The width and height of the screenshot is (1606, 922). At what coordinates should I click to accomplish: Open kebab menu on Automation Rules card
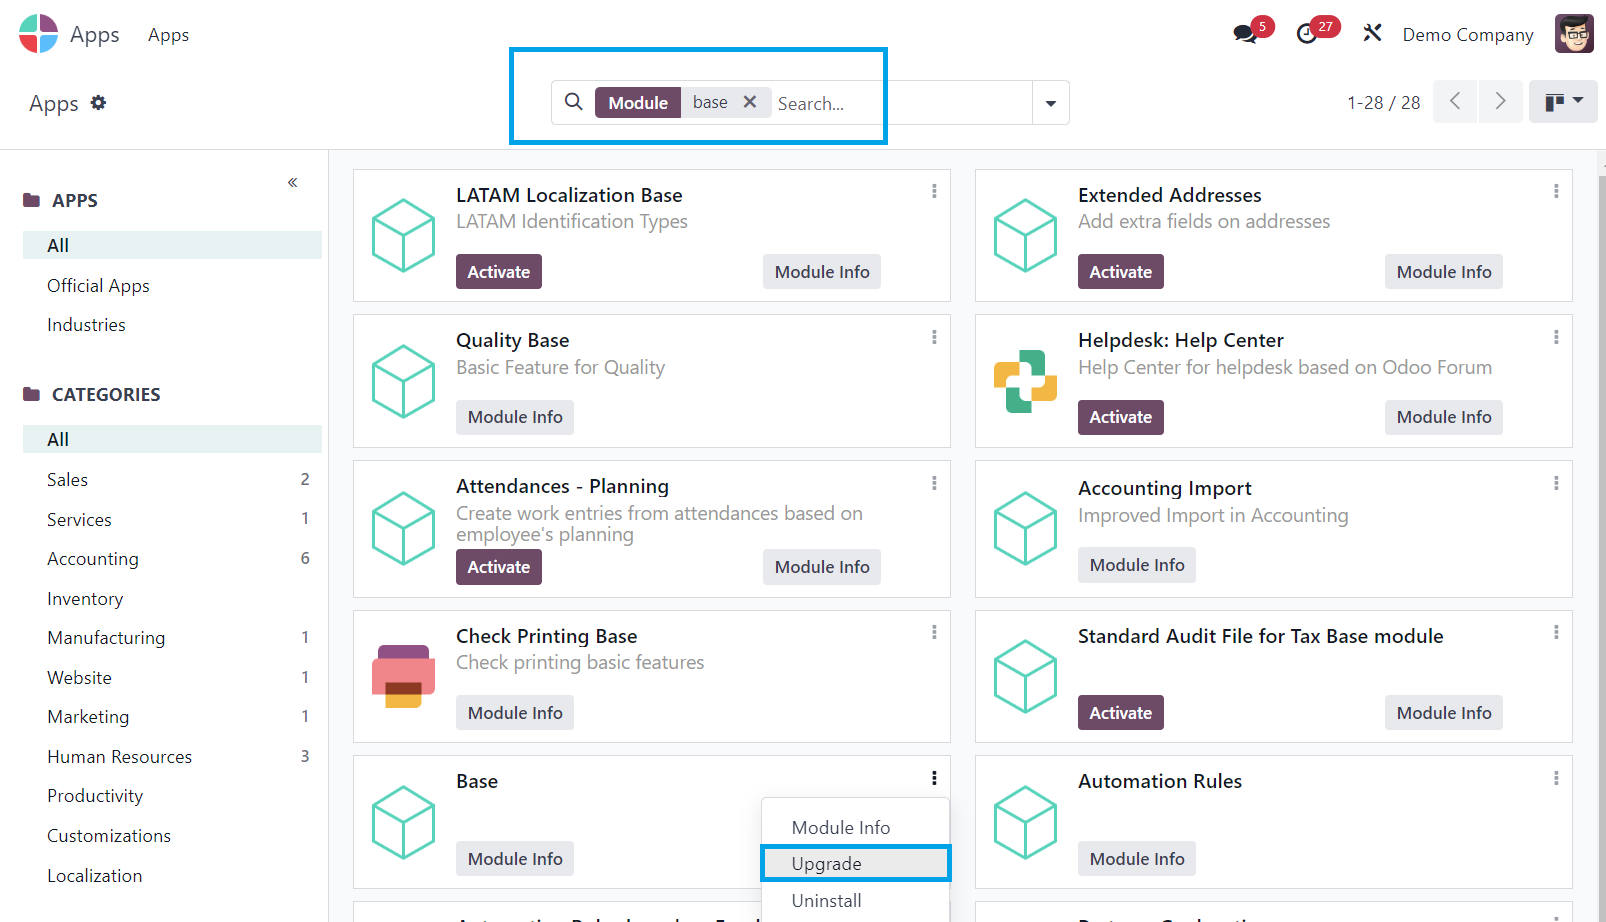[x=1556, y=778]
